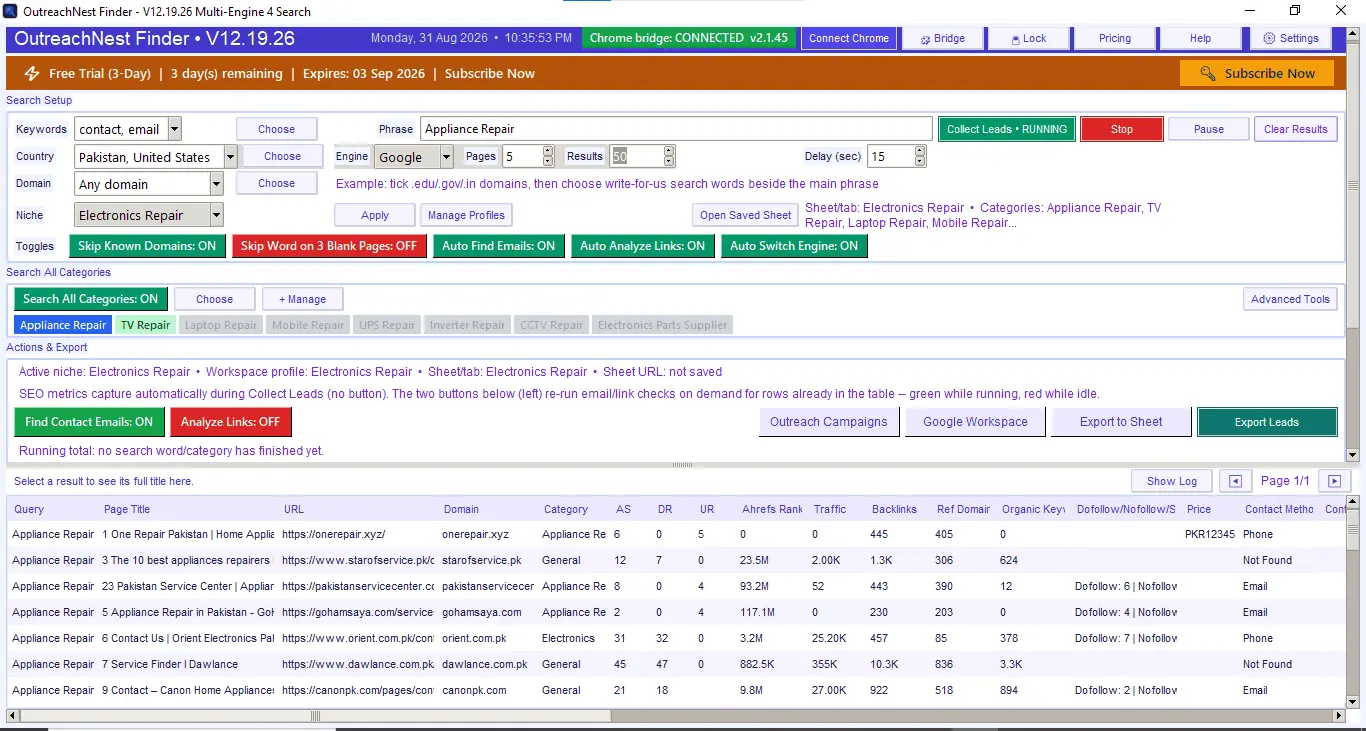Expand the Domain dropdown
1366x731 pixels.
pyautogui.click(x=217, y=184)
